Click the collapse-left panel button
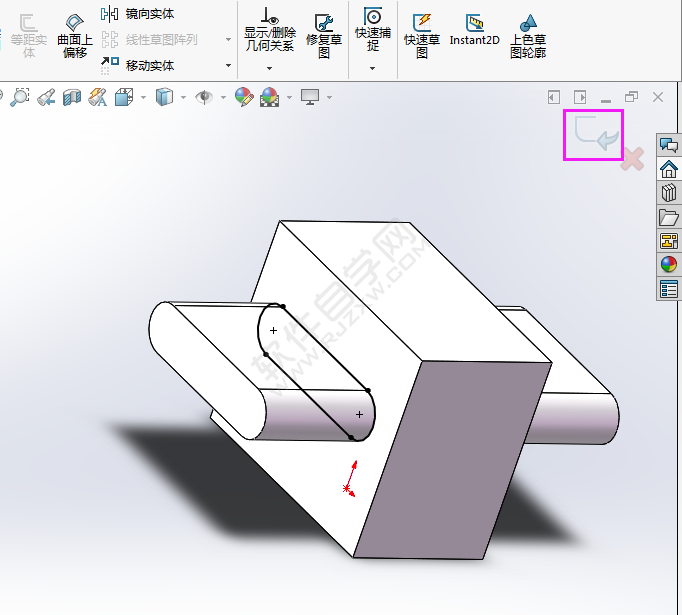 pos(554,97)
